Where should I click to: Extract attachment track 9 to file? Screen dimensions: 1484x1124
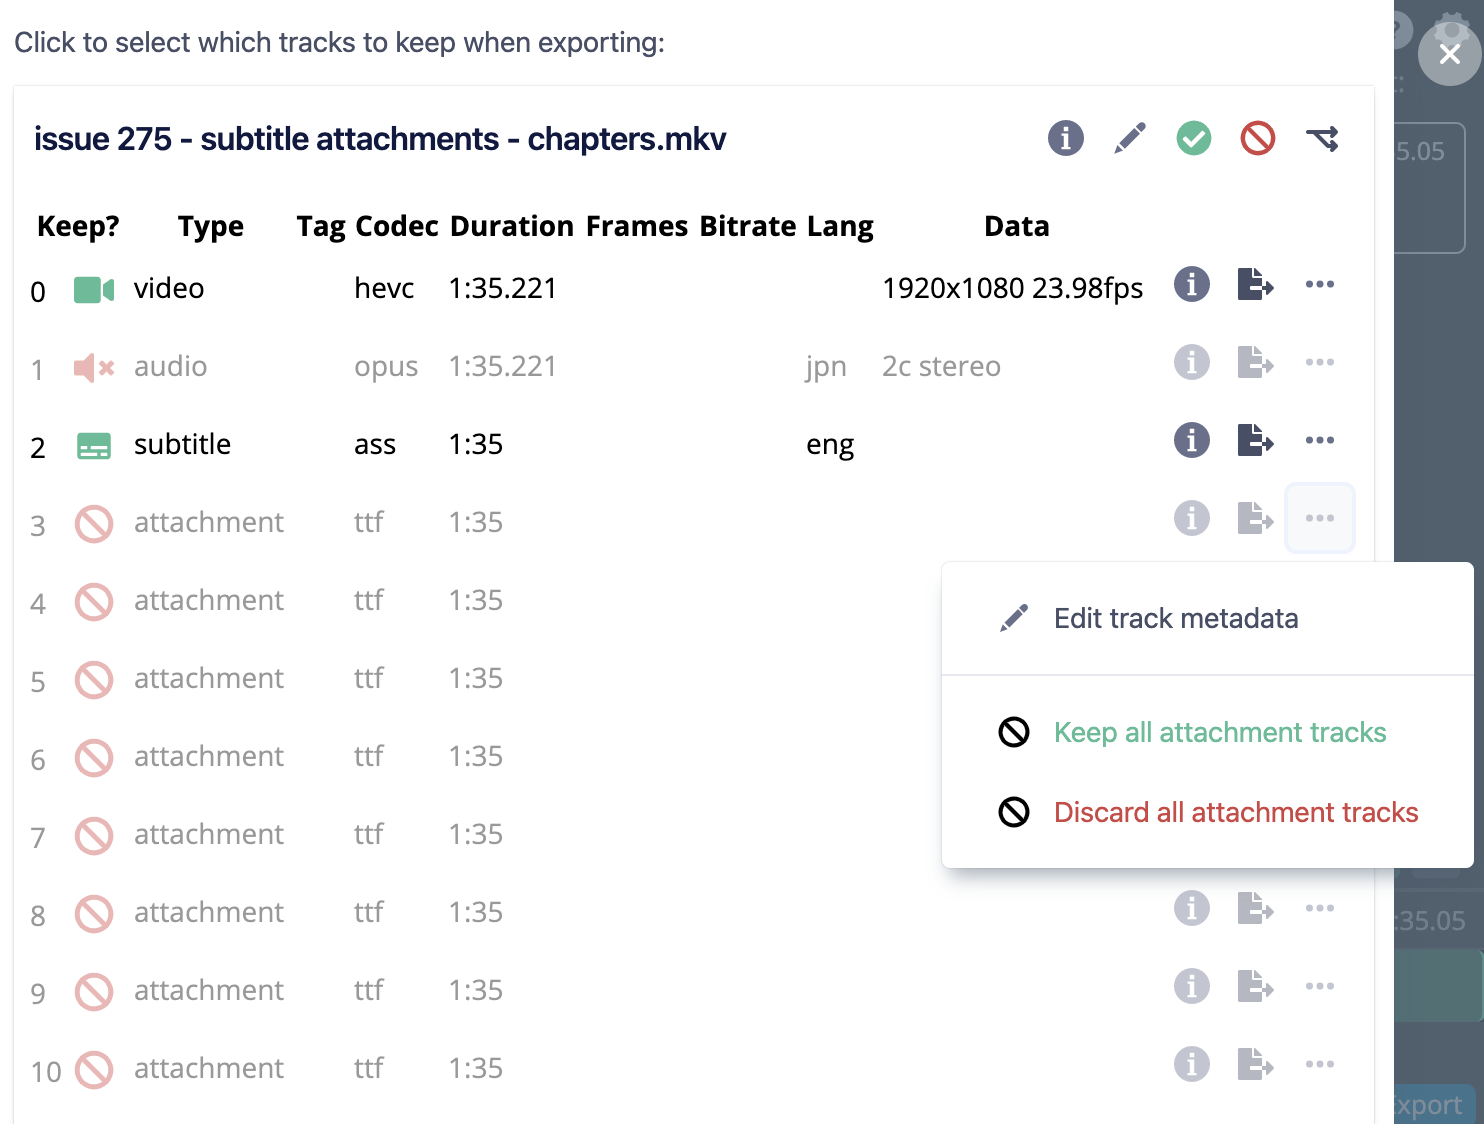(1255, 986)
